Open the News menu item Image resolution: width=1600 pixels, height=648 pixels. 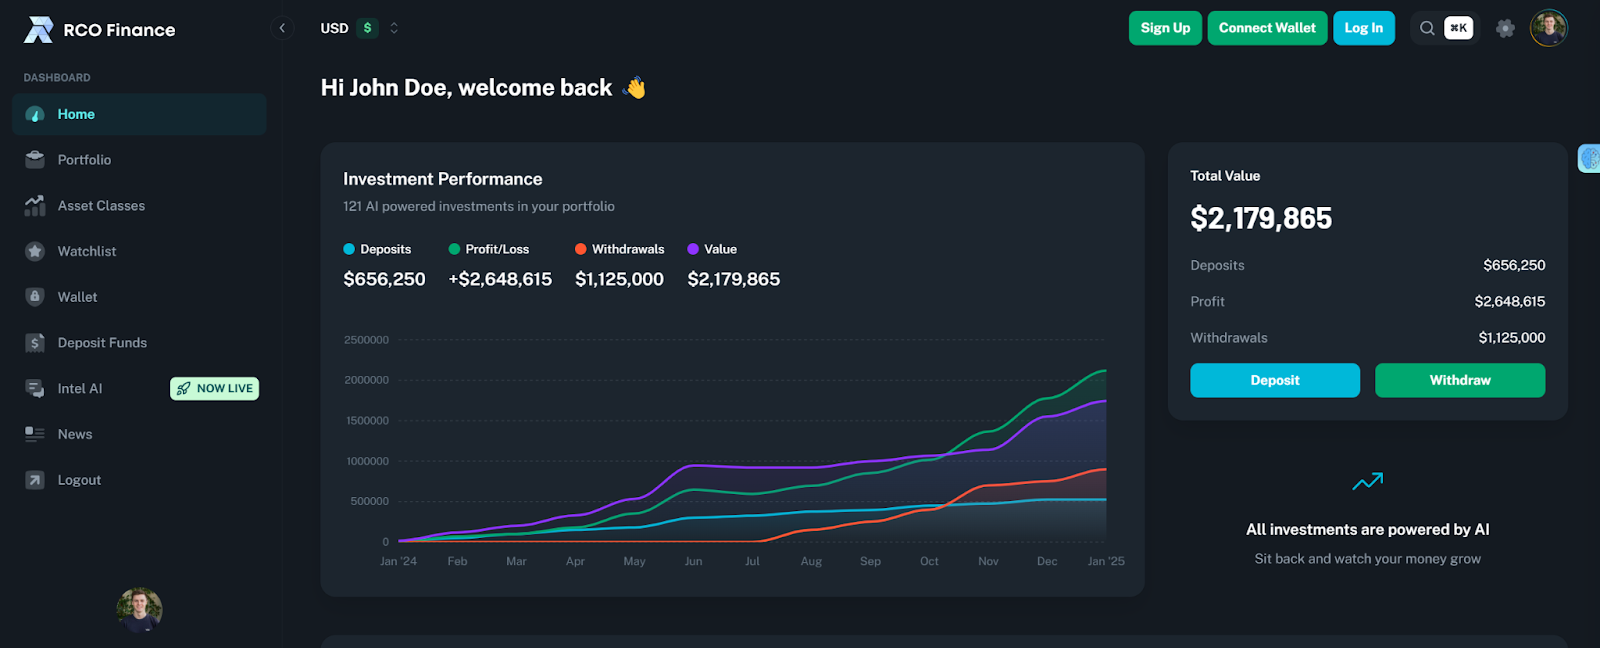tap(75, 434)
